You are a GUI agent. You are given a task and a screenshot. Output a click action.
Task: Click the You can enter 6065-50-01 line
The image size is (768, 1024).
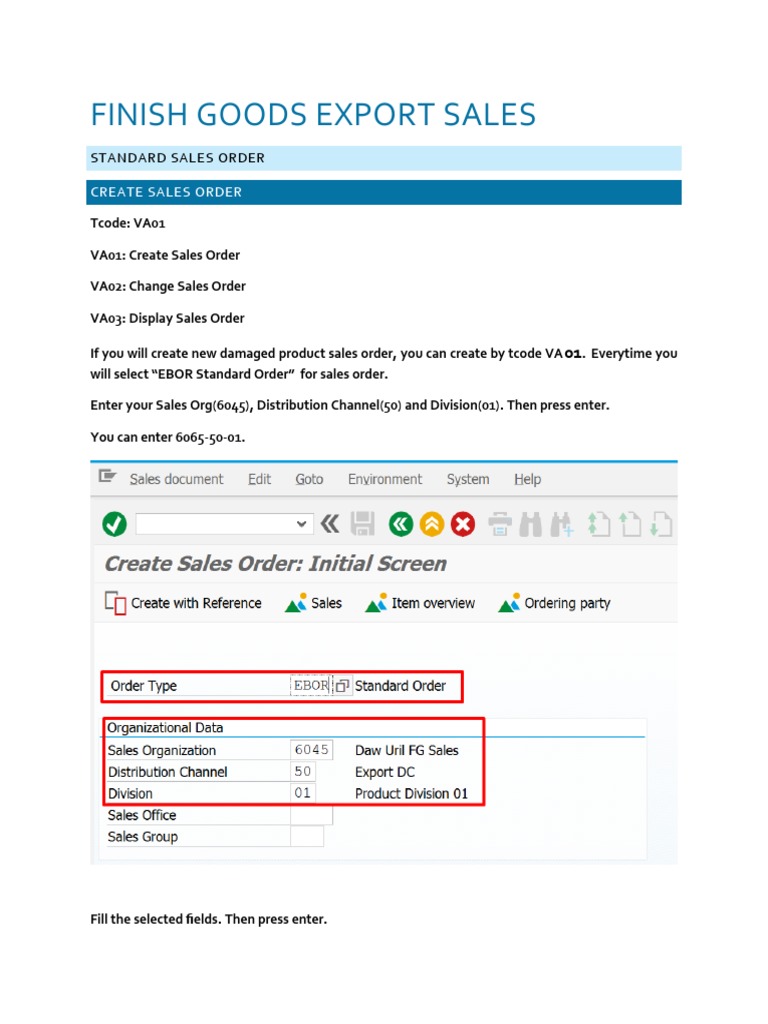point(167,437)
